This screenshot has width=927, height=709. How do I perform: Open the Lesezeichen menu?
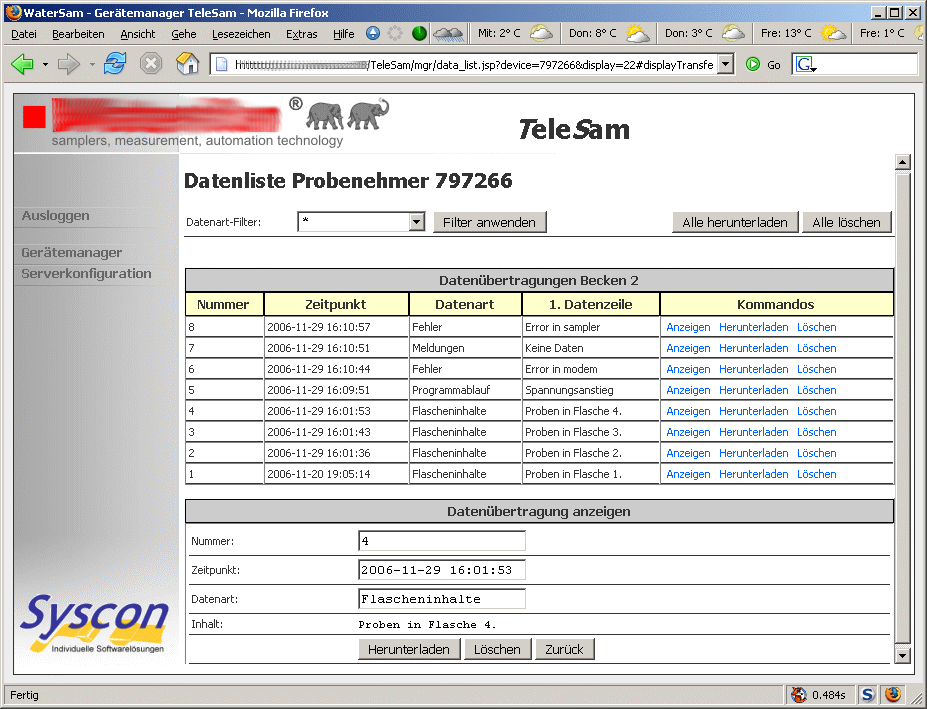(241, 34)
